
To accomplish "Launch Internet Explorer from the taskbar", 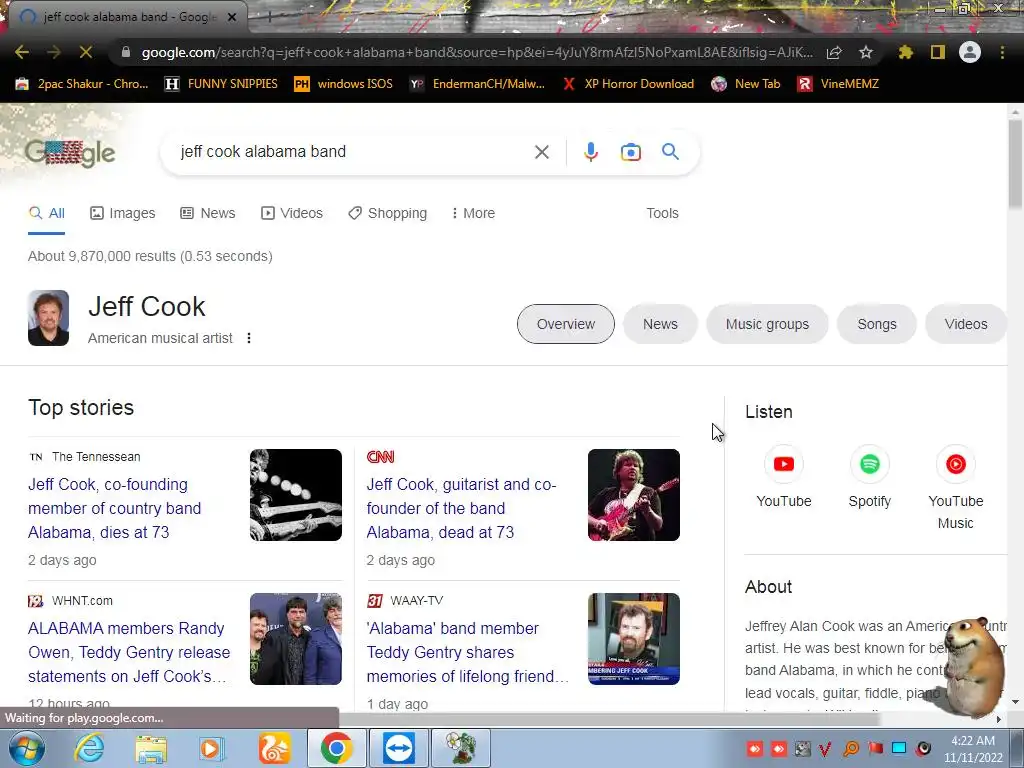I will (x=89, y=748).
